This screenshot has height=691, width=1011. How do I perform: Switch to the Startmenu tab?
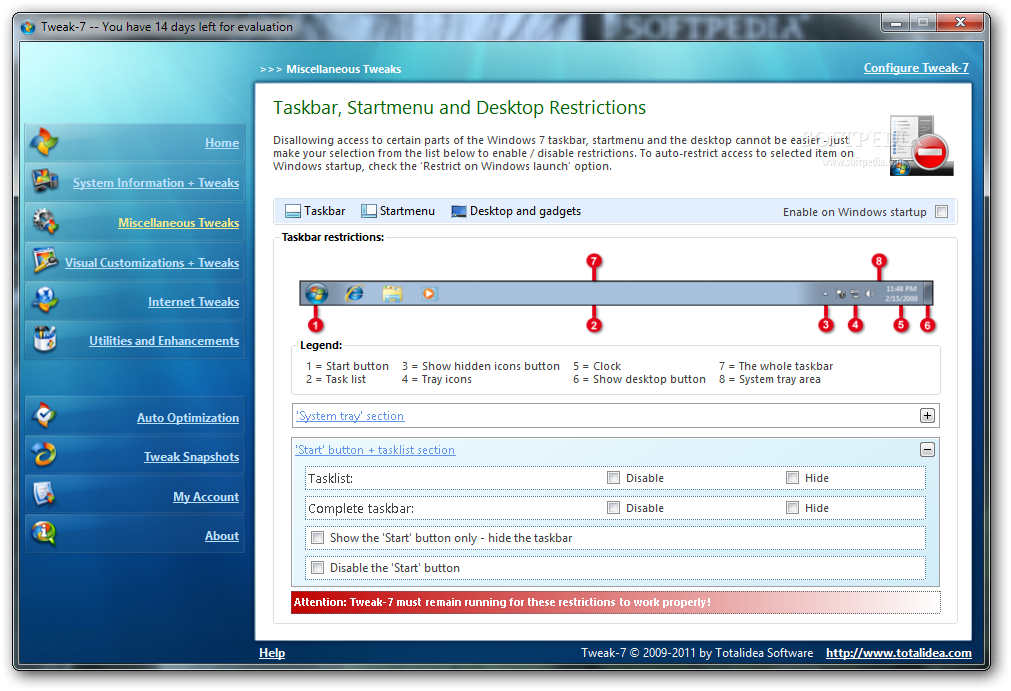click(x=398, y=211)
